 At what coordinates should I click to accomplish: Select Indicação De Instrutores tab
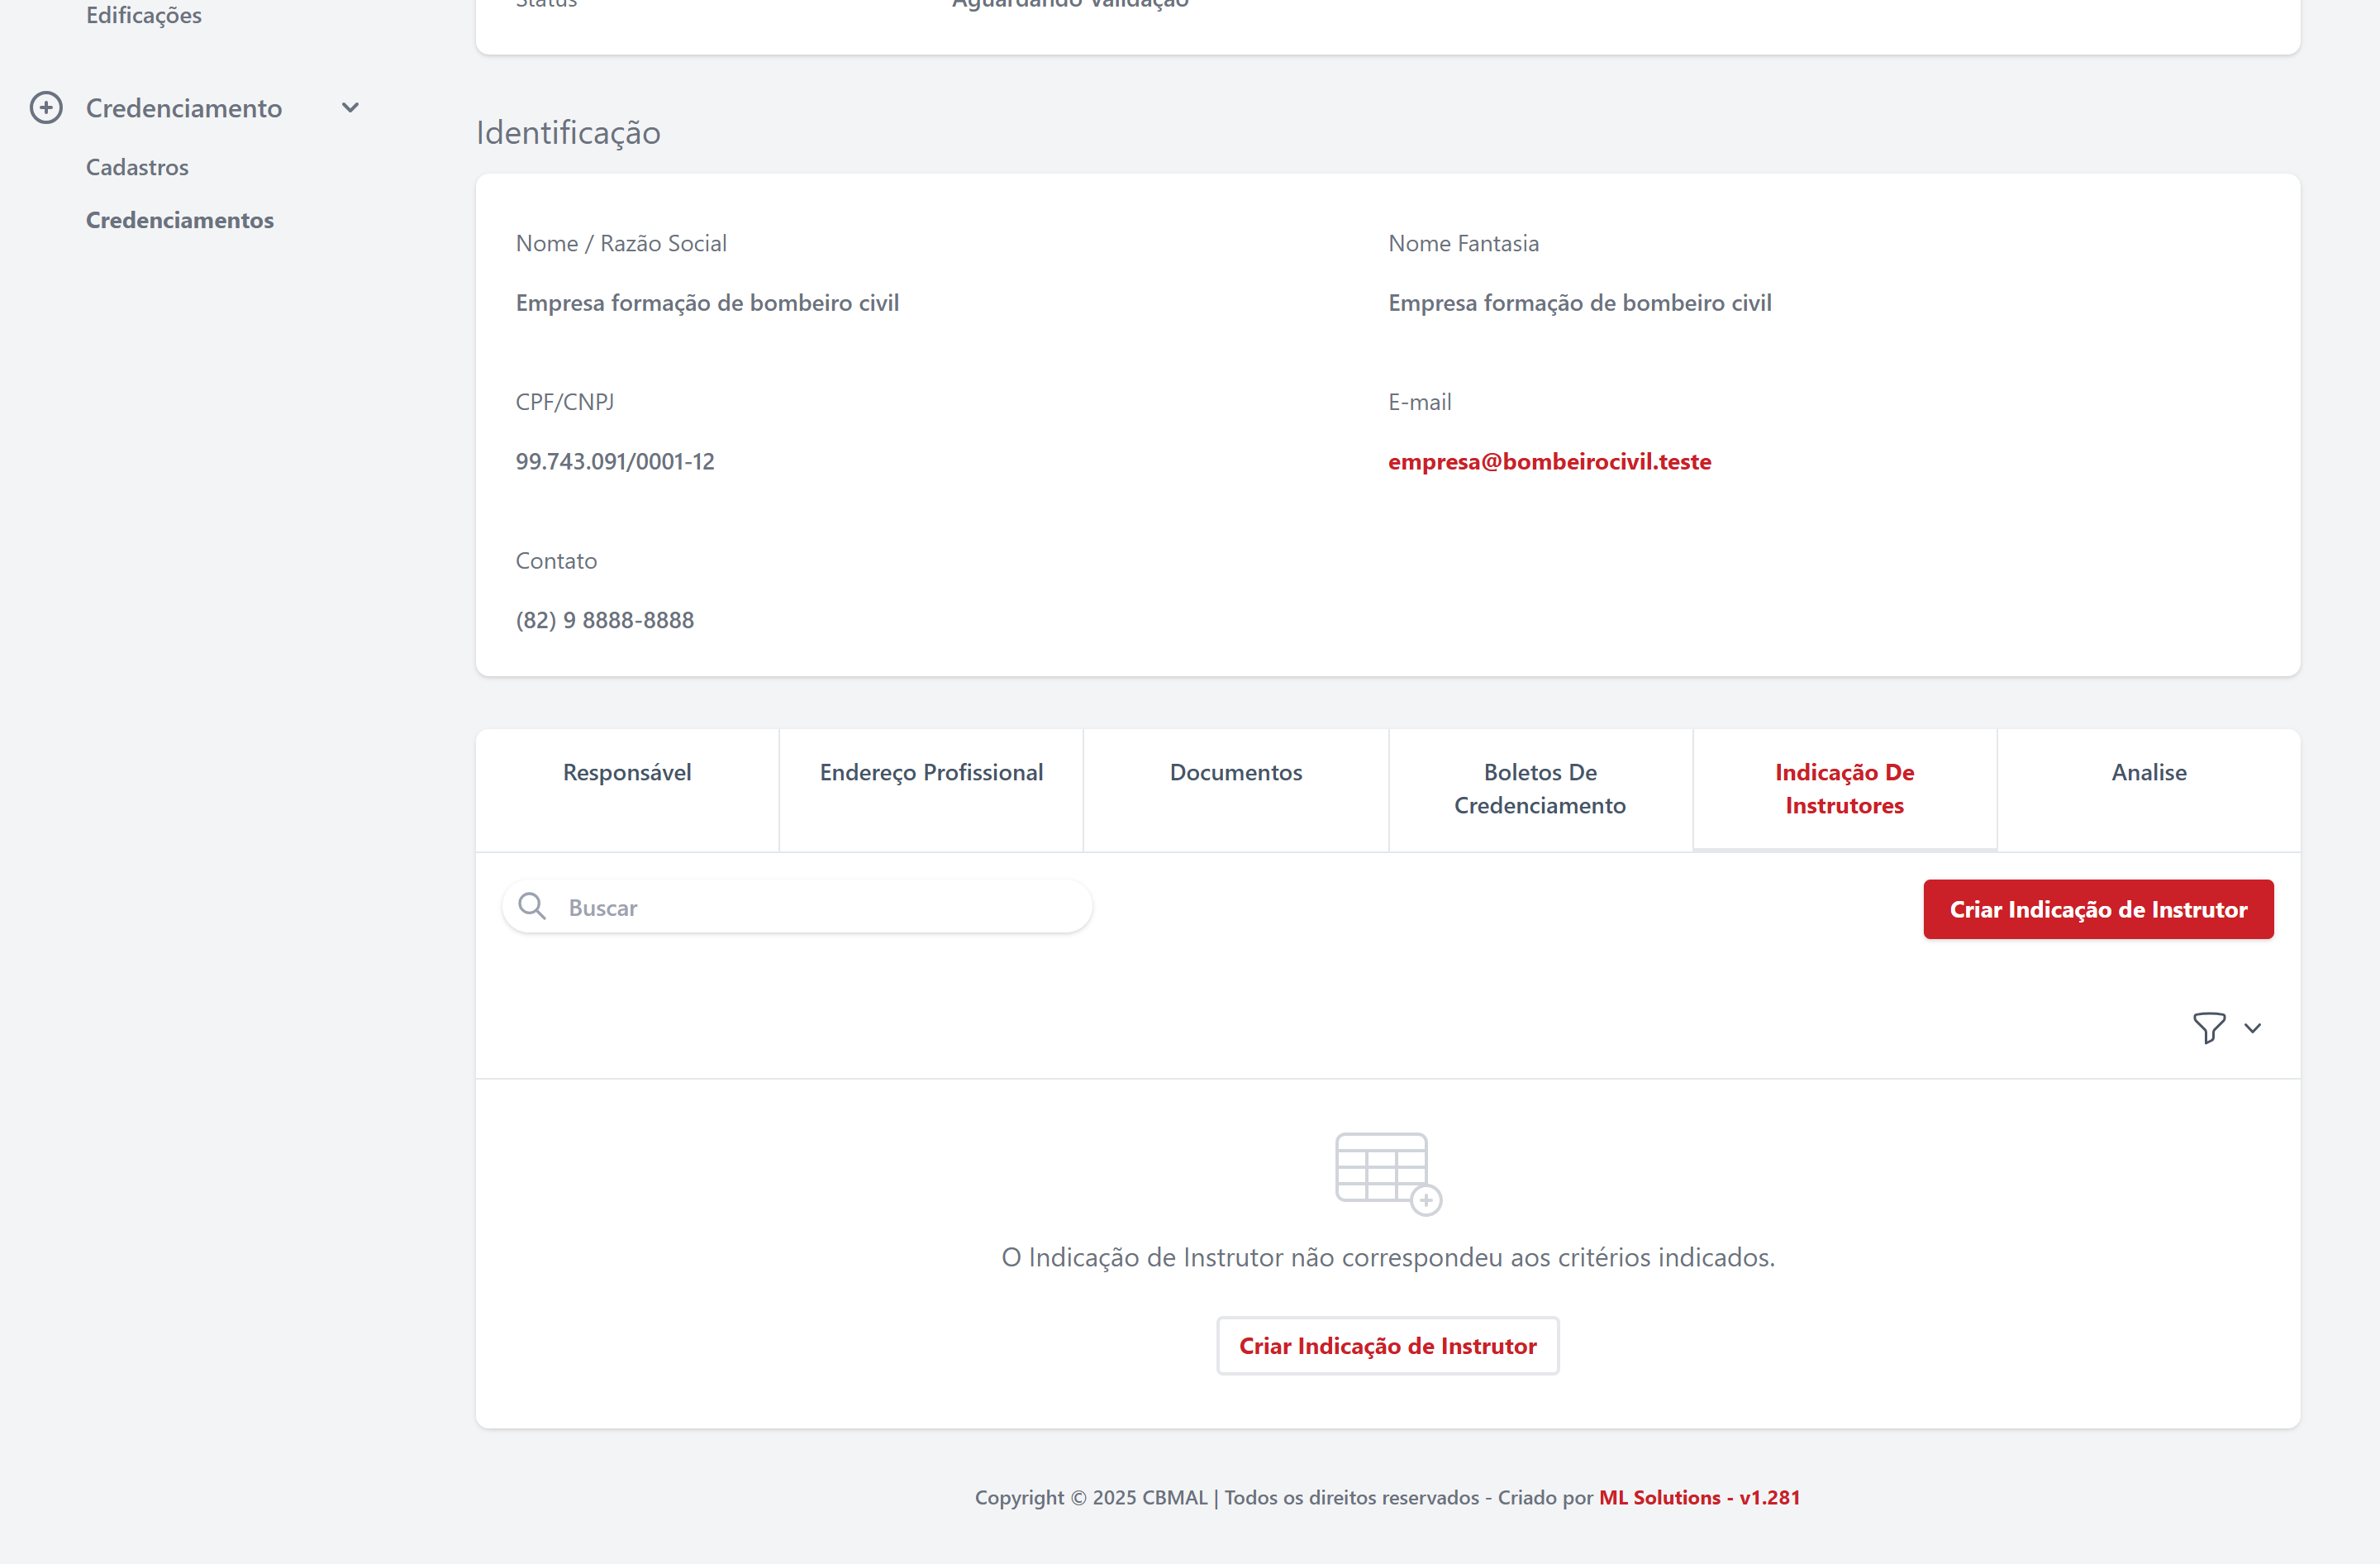pyautogui.click(x=1843, y=789)
